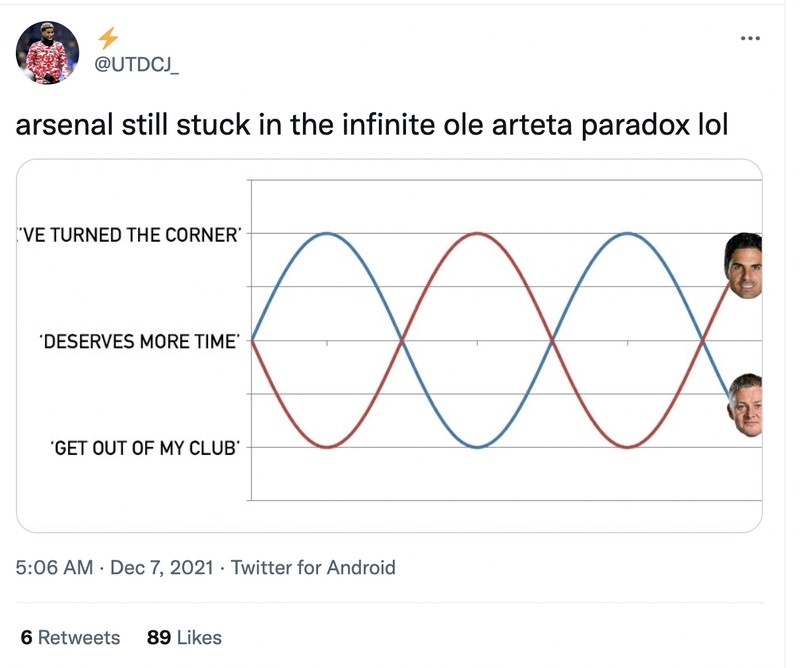View the 6 Retweets list
The height and width of the screenshot is (668, 800).
(x=70, y=637)
